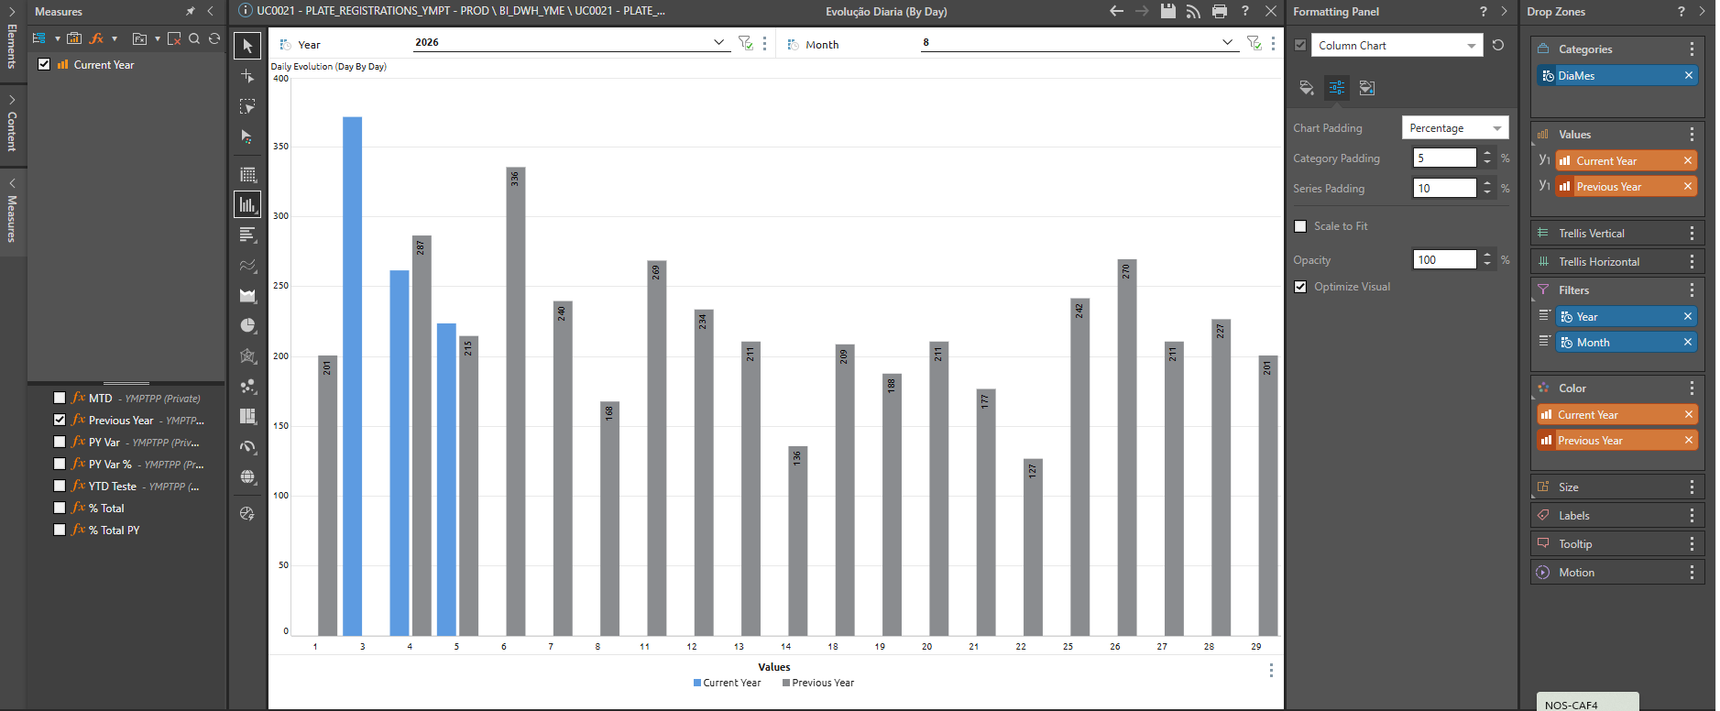Open the Labels drop zone
This screenshot has height=711, width=1720.
click(x=1617, y=515)
